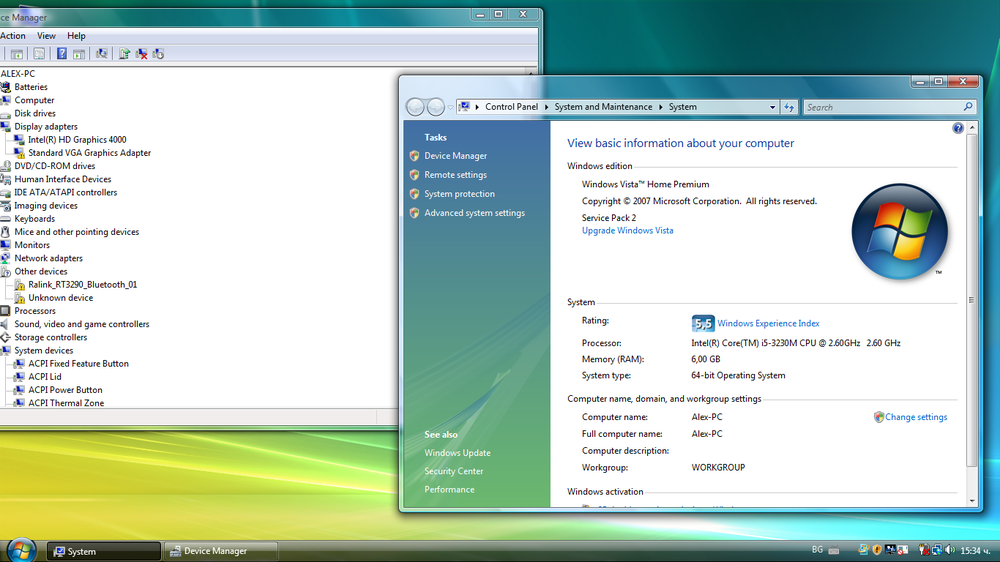Click the Refresh button beside the address bar
This screenshot has height=562, width=1000.
789,107
